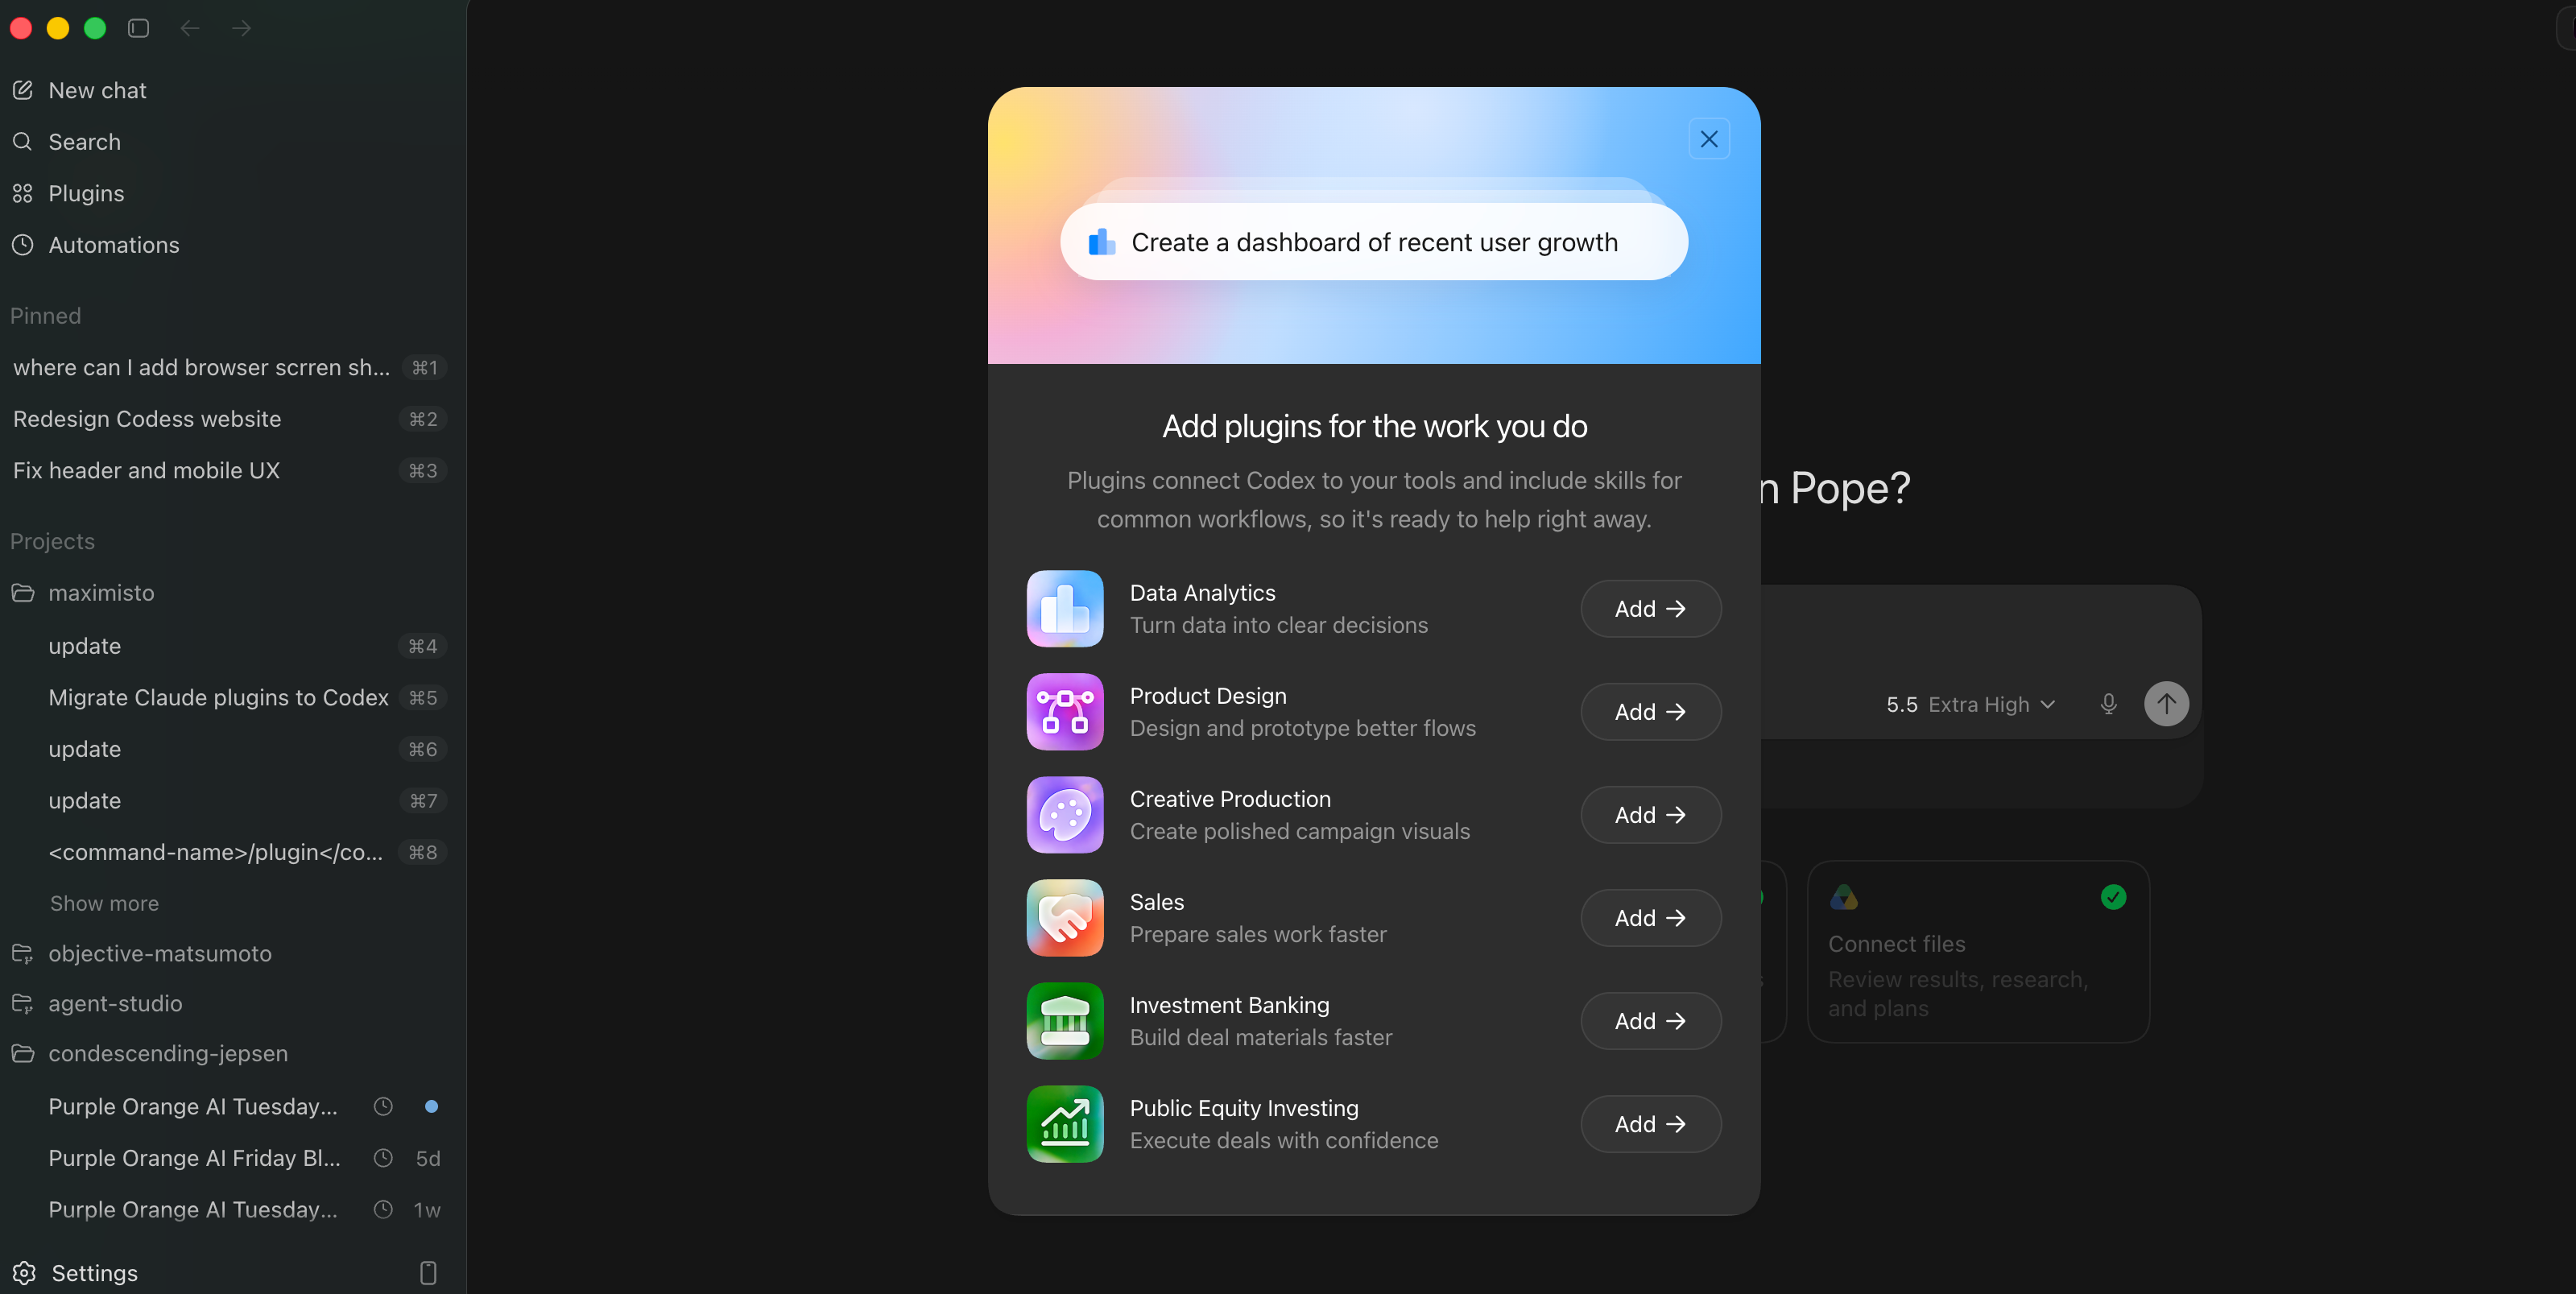Add the Investment Banking plugin
This screenshot has height=1294, width=2576.
(x=1650, y=1021)
